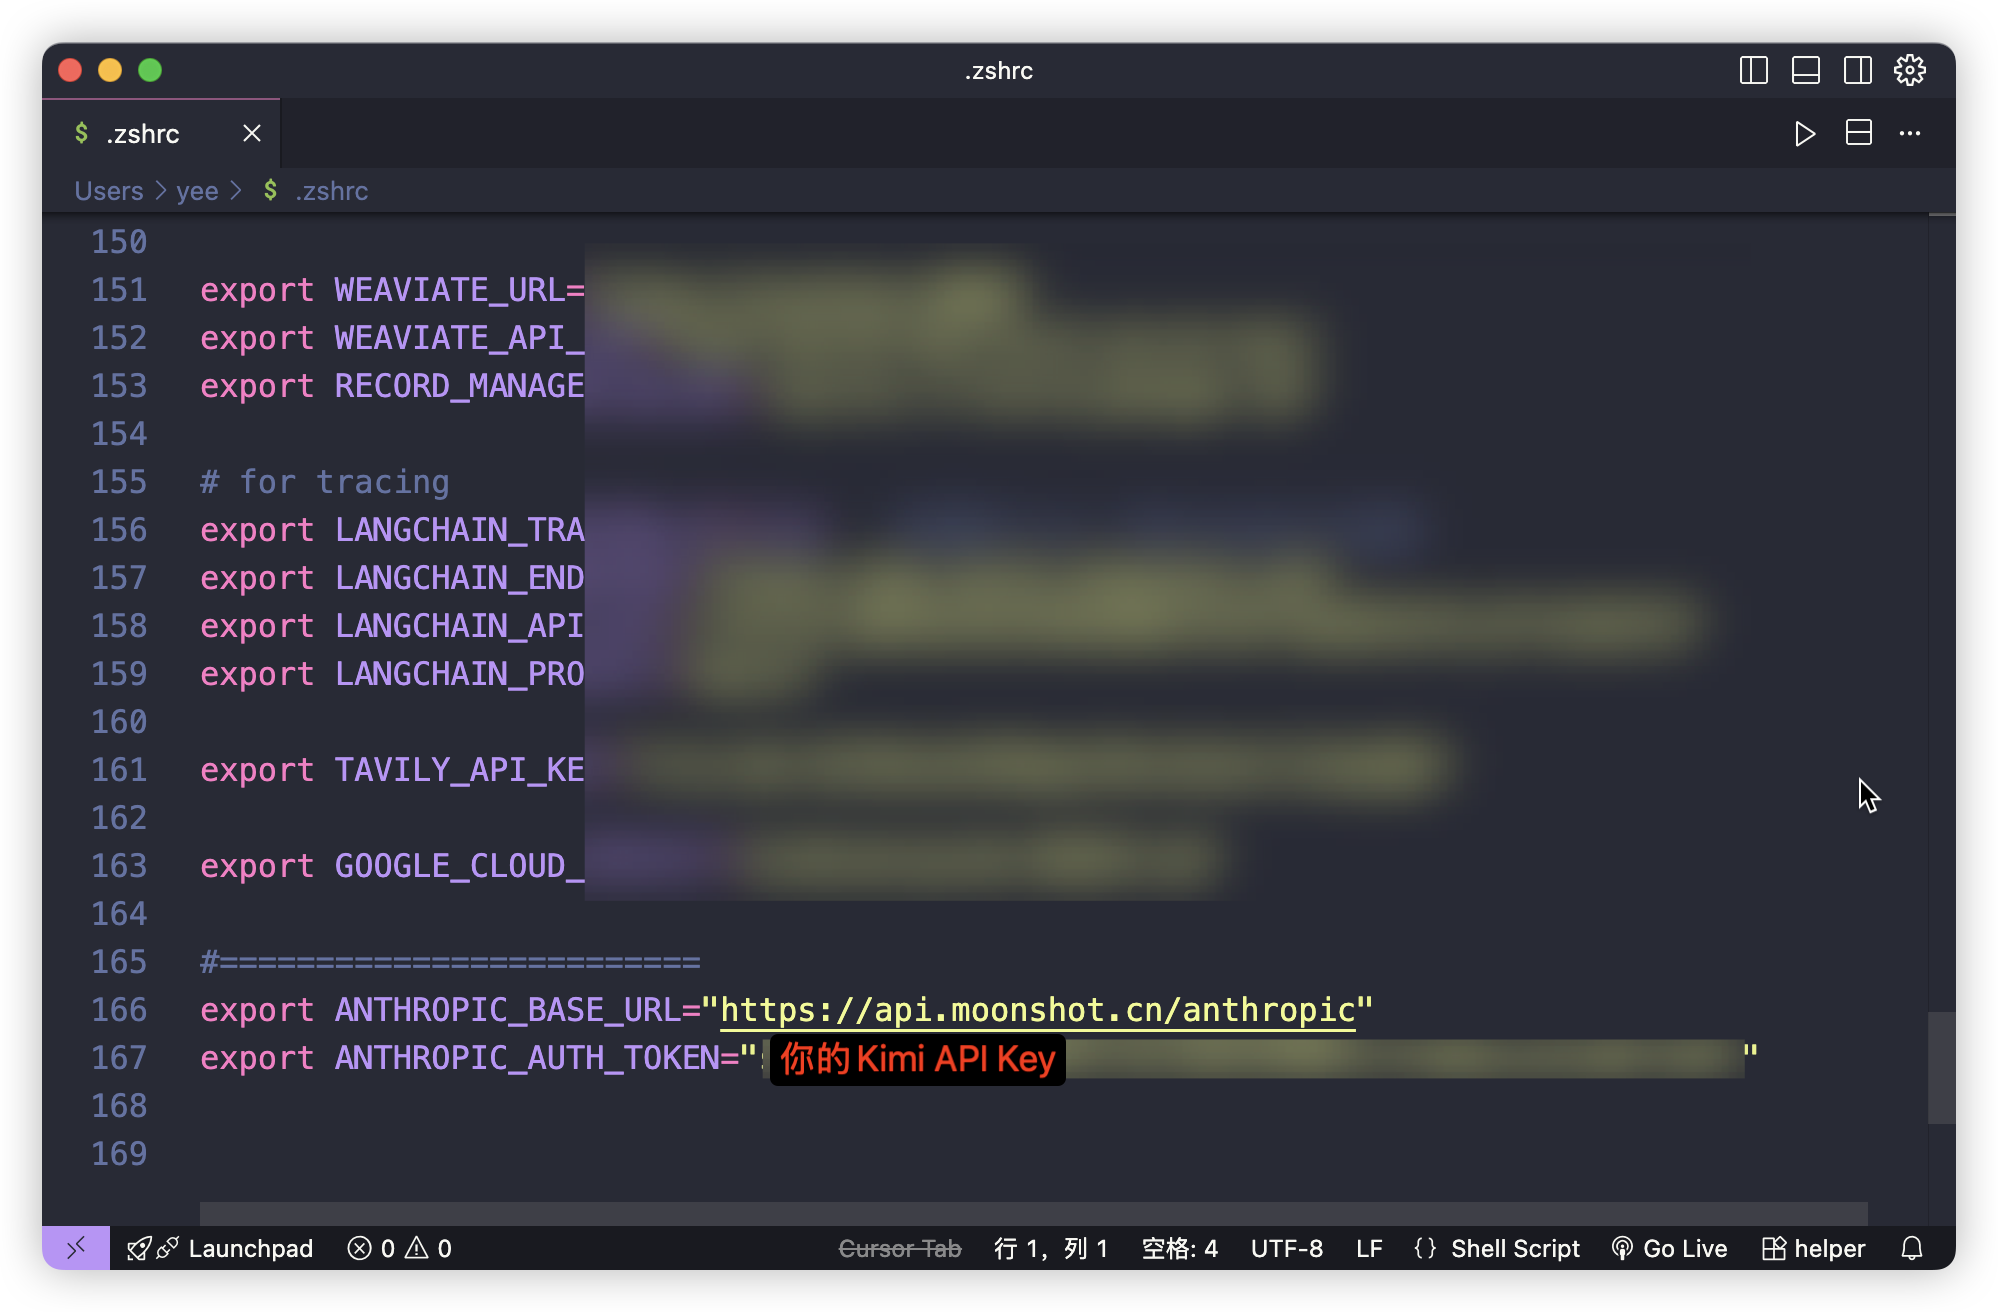Open the settings gear in title bar
The width and height of the screenshot is (1998, 1312).
pos(1909,70)
